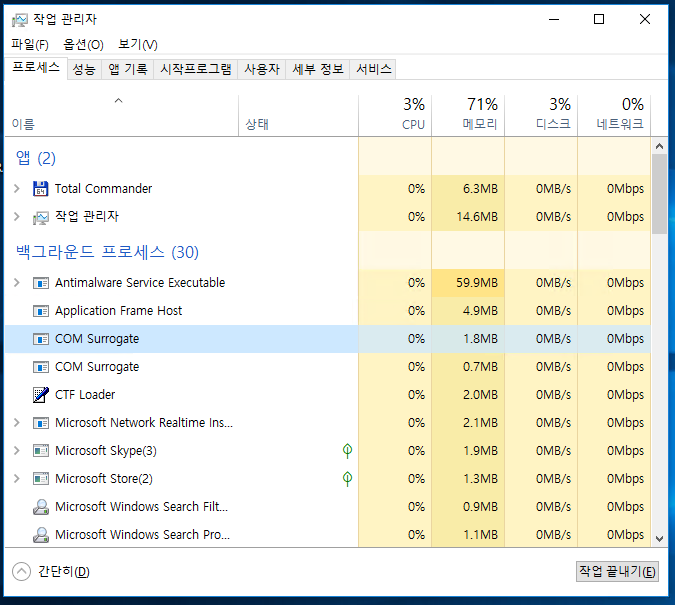Click the 간단히 circle arrow icon
Viewport: 675px width, 605px height.
pos(22,572)
